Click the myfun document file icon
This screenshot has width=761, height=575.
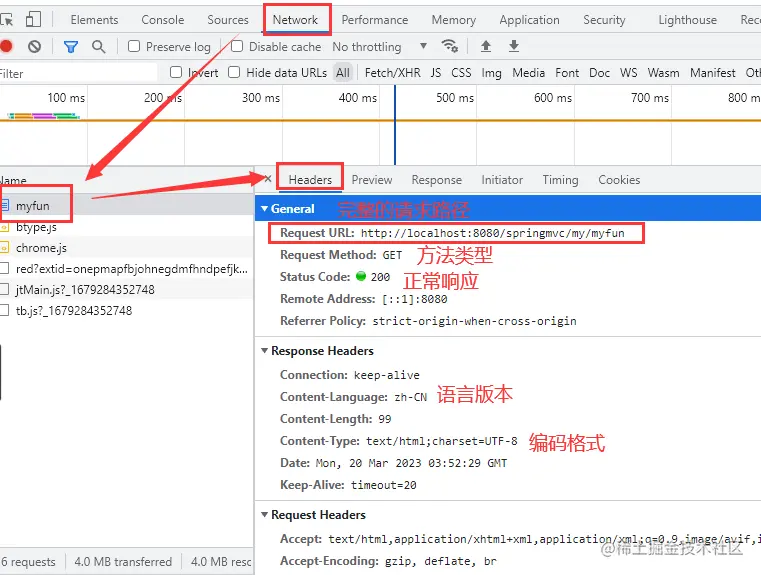(x=5, y=205)
